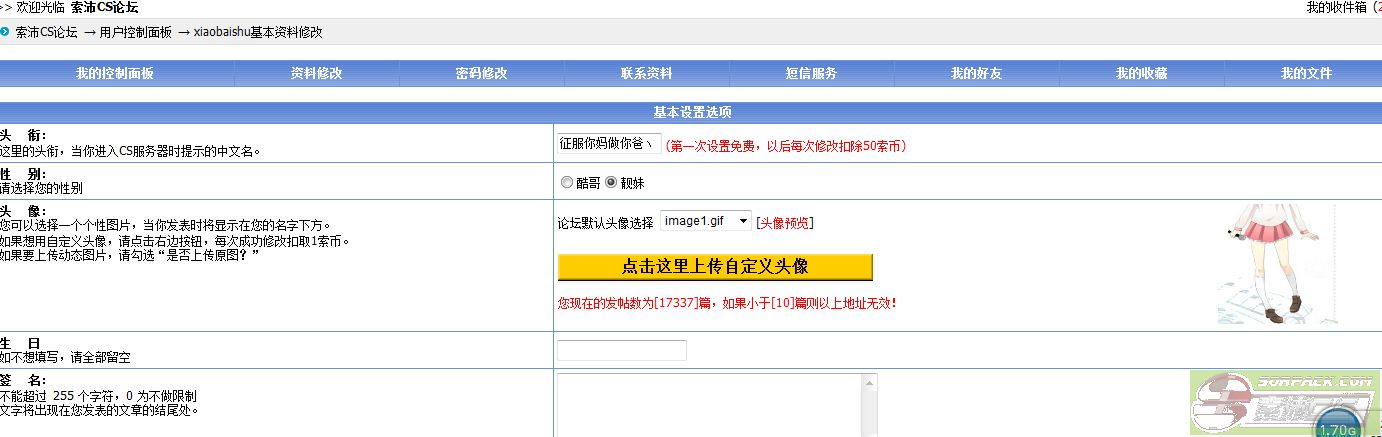Select the 靓妹 gender radio button
The height and width of the screenshot is (437, 1382).
click(x=612, y=183)
